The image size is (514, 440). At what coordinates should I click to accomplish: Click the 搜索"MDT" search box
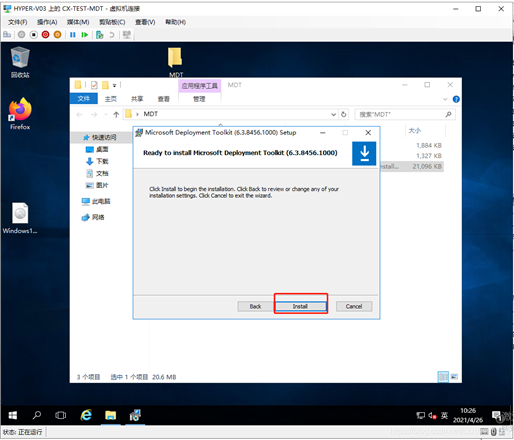405,115
